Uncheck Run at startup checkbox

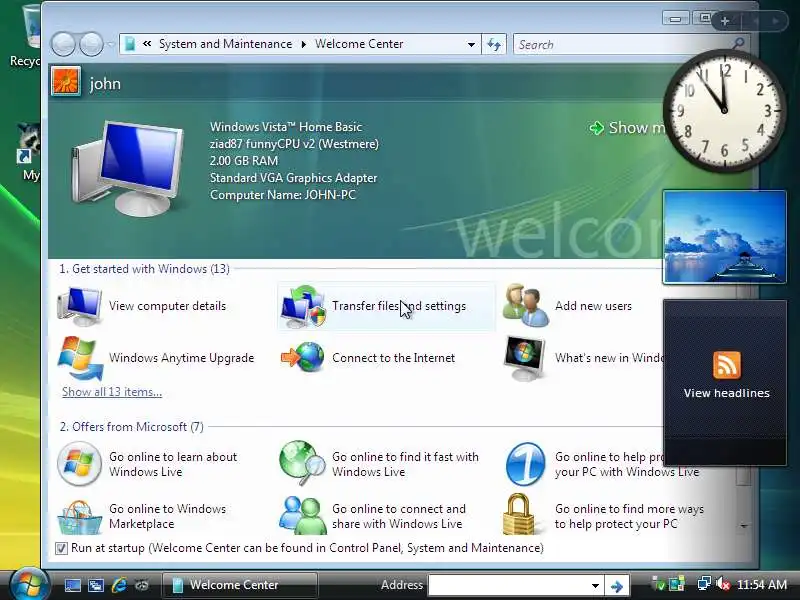pos(61,548)
